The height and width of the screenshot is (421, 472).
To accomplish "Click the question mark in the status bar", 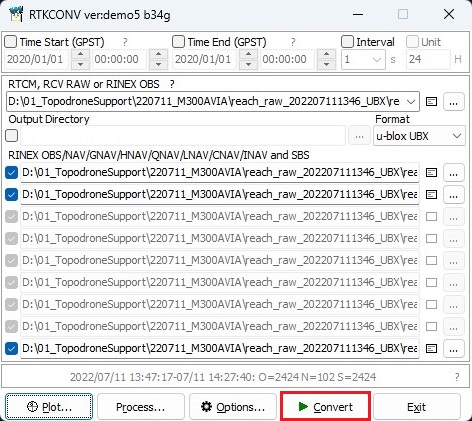I will [x=457, y=377].
